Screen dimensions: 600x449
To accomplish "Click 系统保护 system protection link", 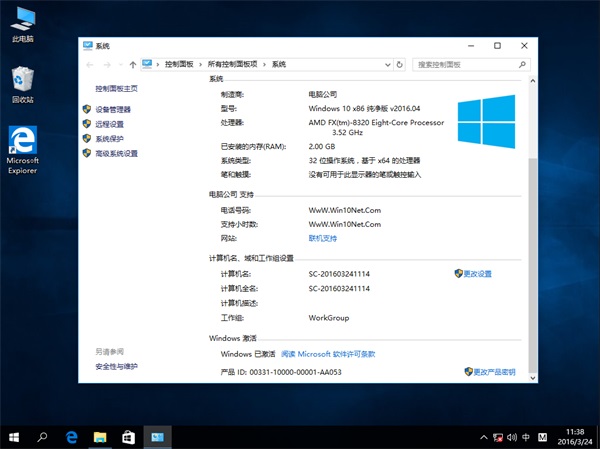I will 109,139.
